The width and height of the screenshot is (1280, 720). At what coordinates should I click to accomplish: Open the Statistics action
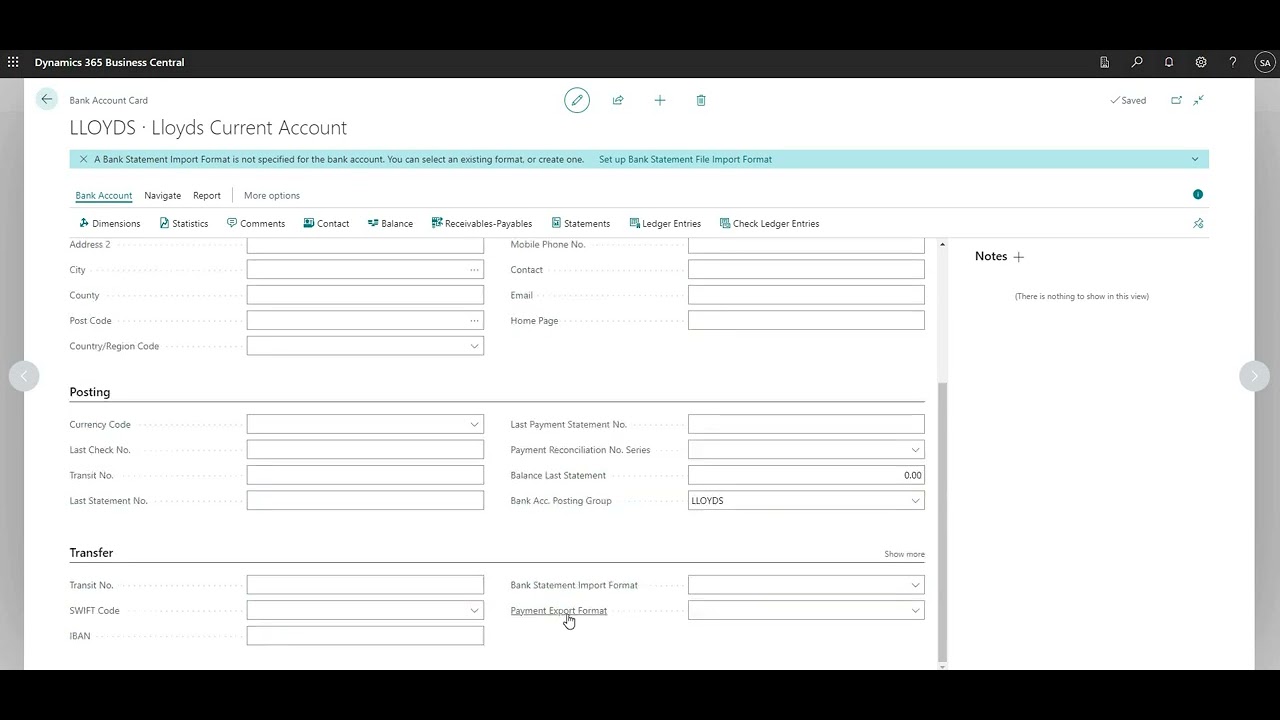pyautogui.click(x=184, y=224)
